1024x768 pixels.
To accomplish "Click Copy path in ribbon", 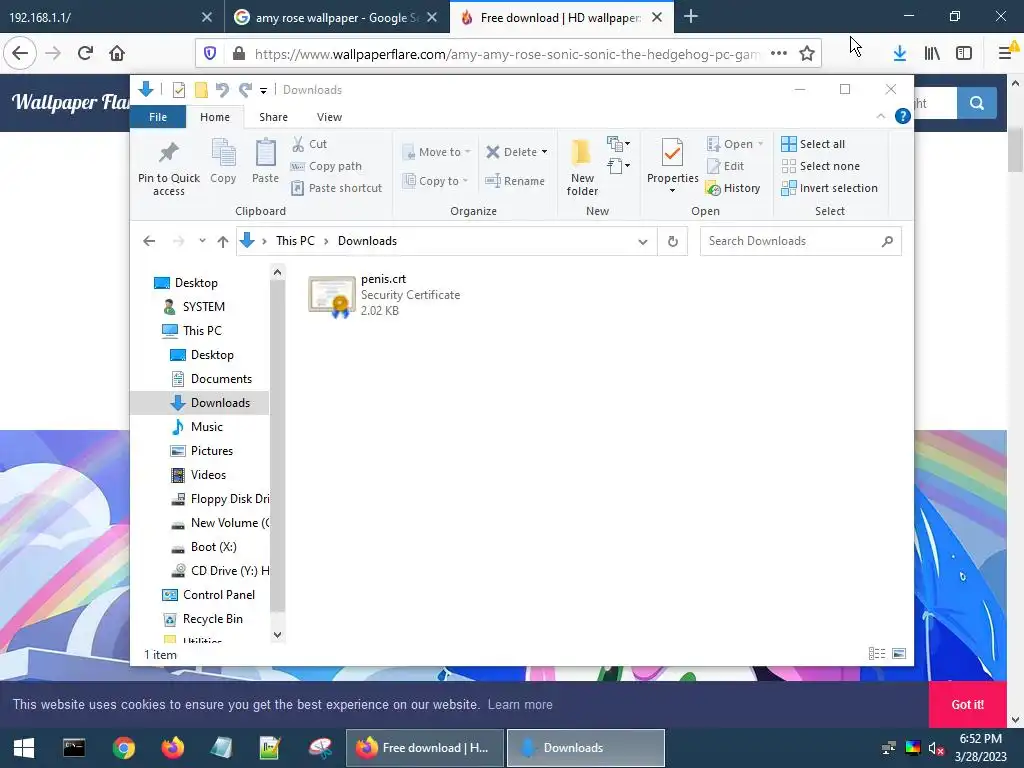I will (x=326, y=166).
